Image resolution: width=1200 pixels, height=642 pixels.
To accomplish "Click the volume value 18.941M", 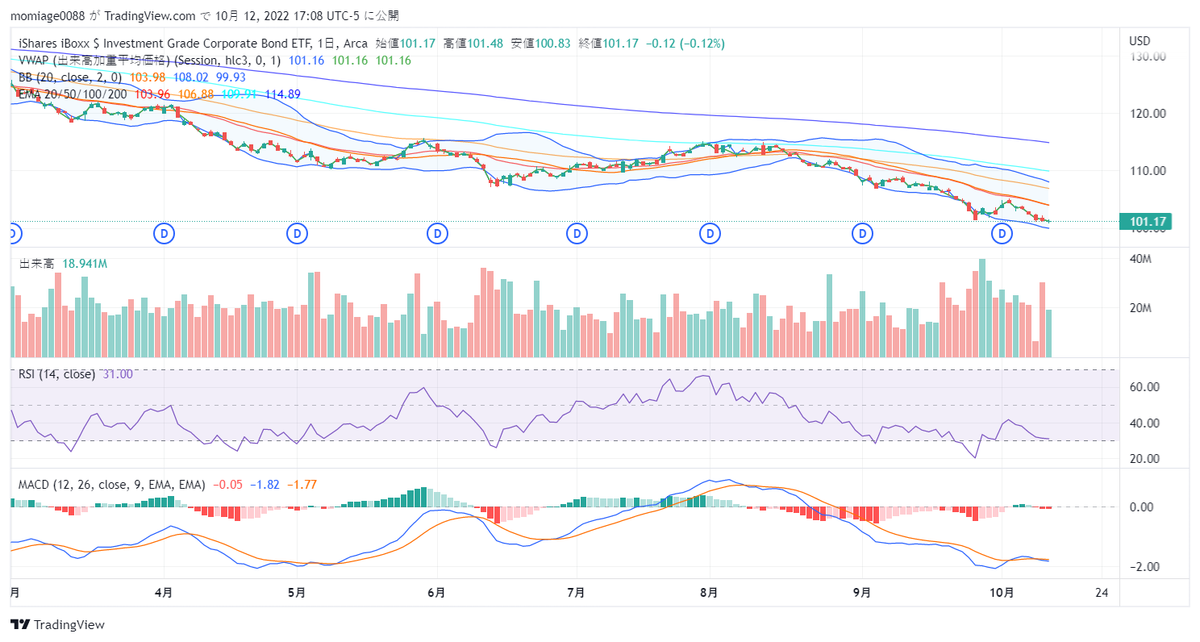I will point(84,264).
